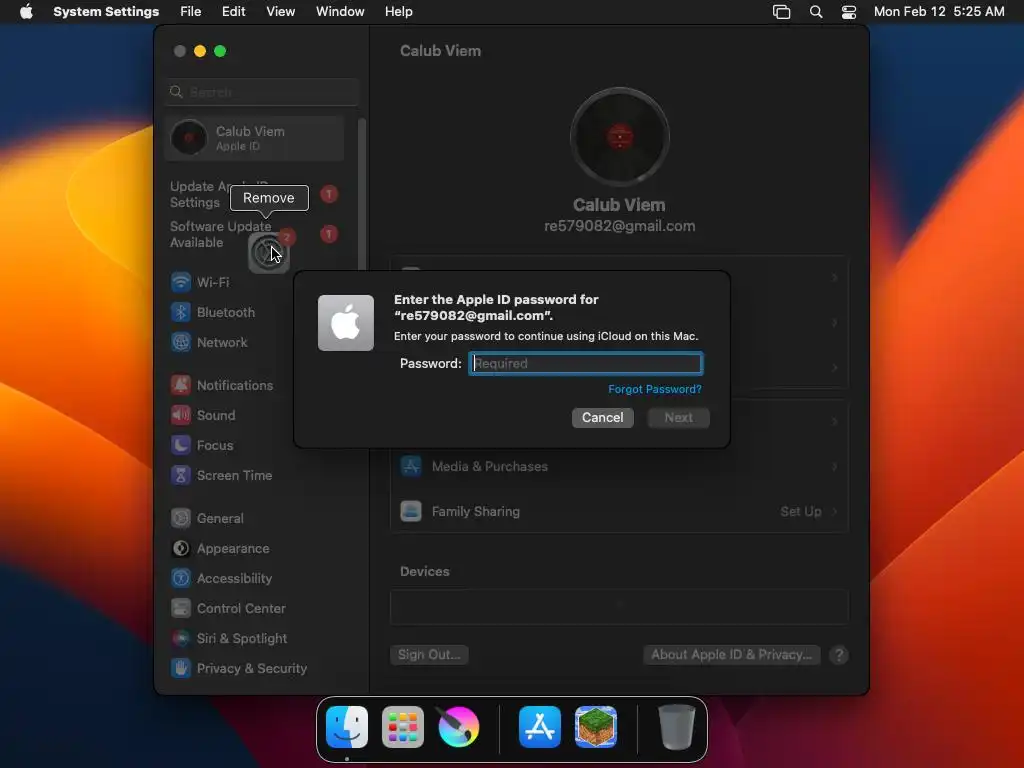Image resolution: width=1024 pixels, height=768 pixels.
Task: Click the re579082@gmail.com email under the profile name
Action: [620, 226]
